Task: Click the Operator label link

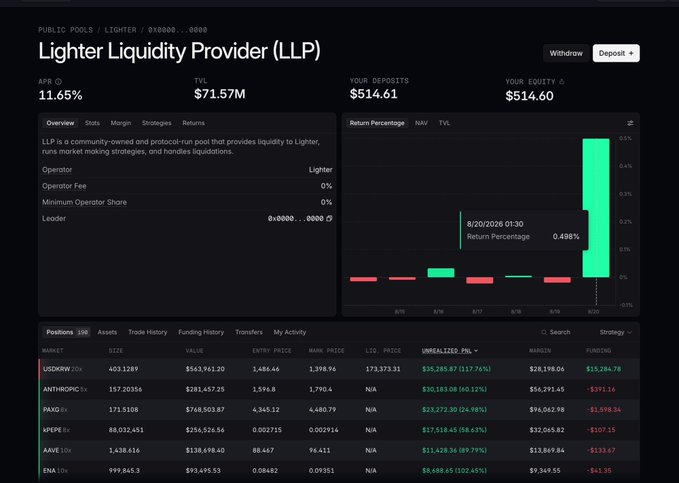Action: (x=57, y=170)
